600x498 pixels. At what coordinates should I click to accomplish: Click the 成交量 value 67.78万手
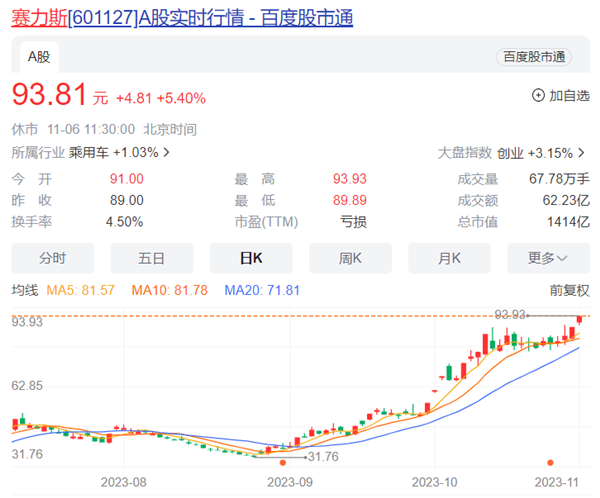pyautogui.click(x=559, y=179)
